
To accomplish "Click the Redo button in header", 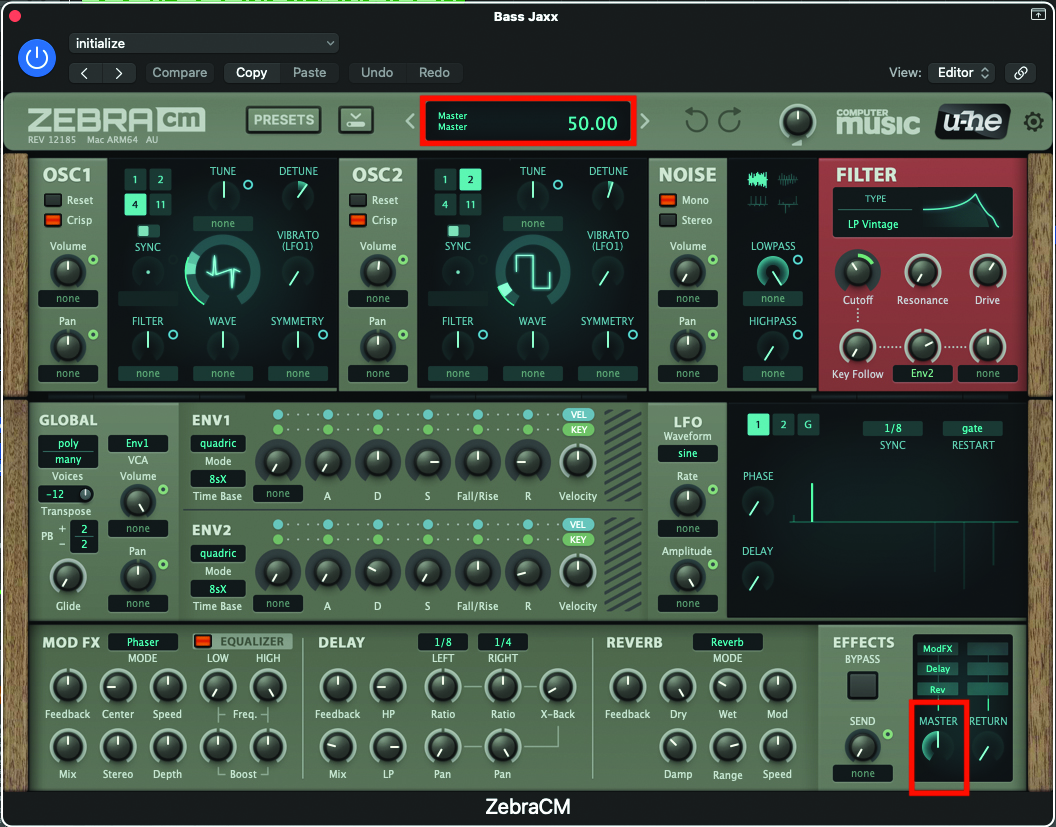I will 434,73.
